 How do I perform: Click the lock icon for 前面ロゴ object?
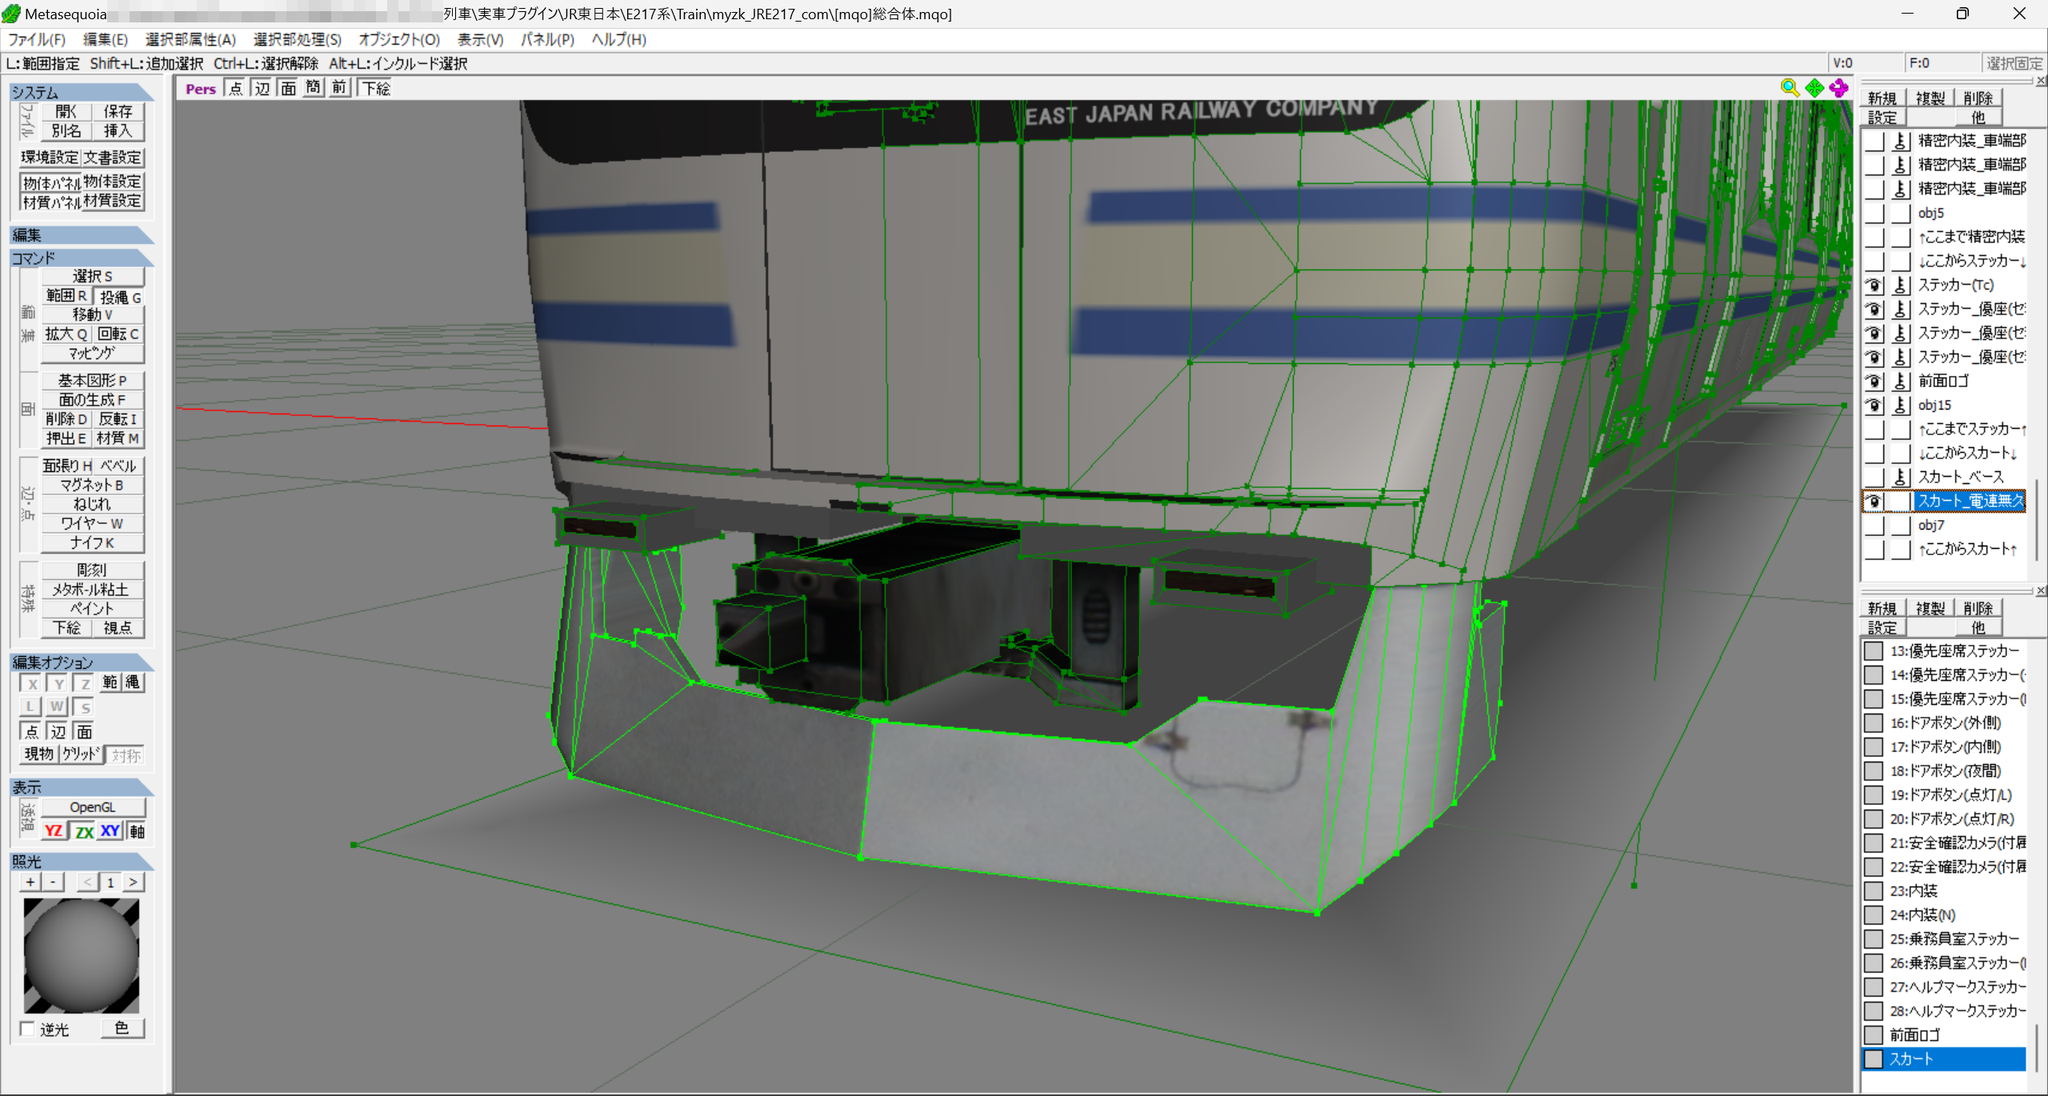tap(1901, 381)
